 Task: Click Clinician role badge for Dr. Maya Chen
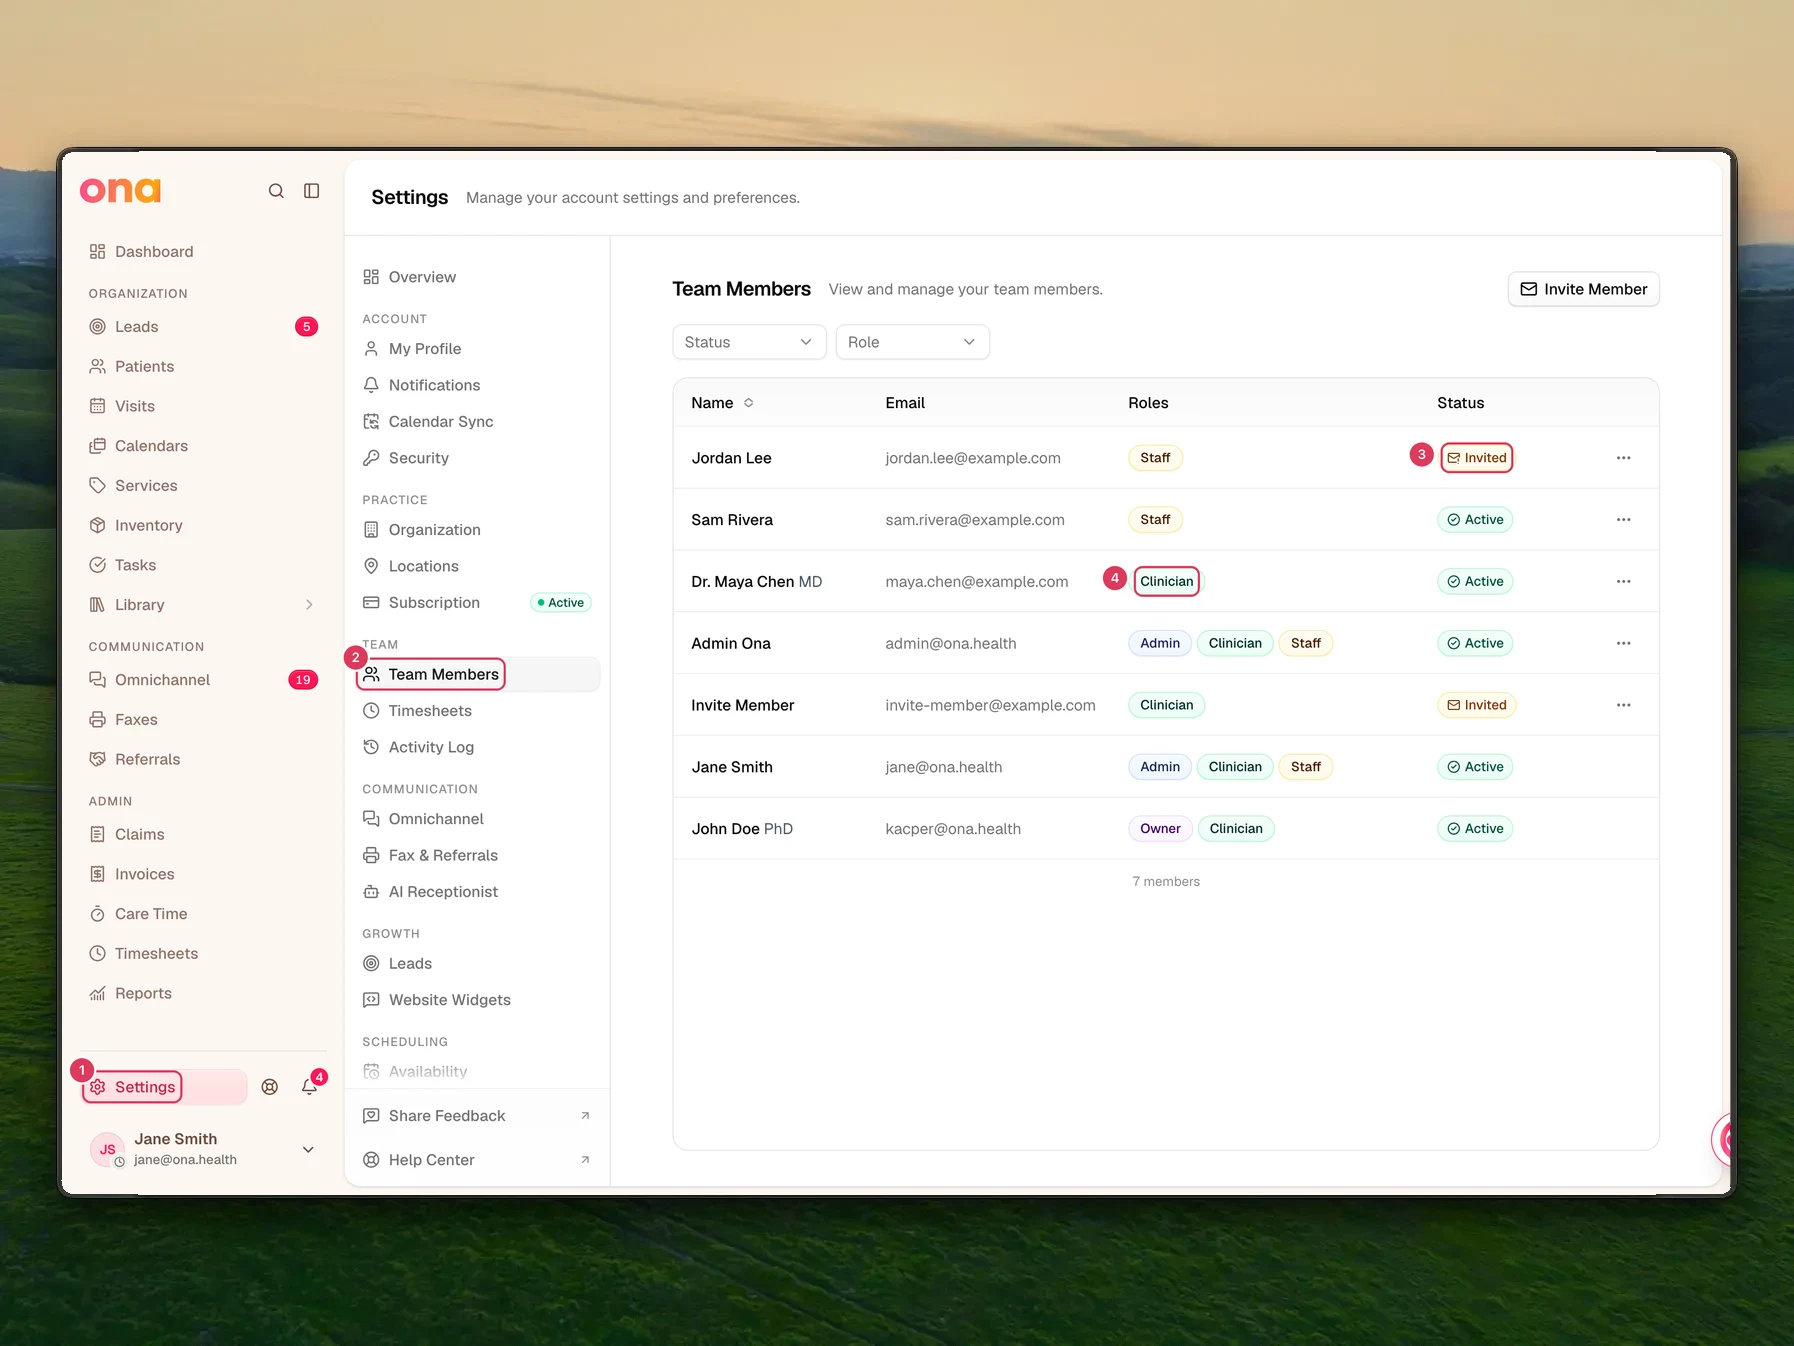(1167, 582)
